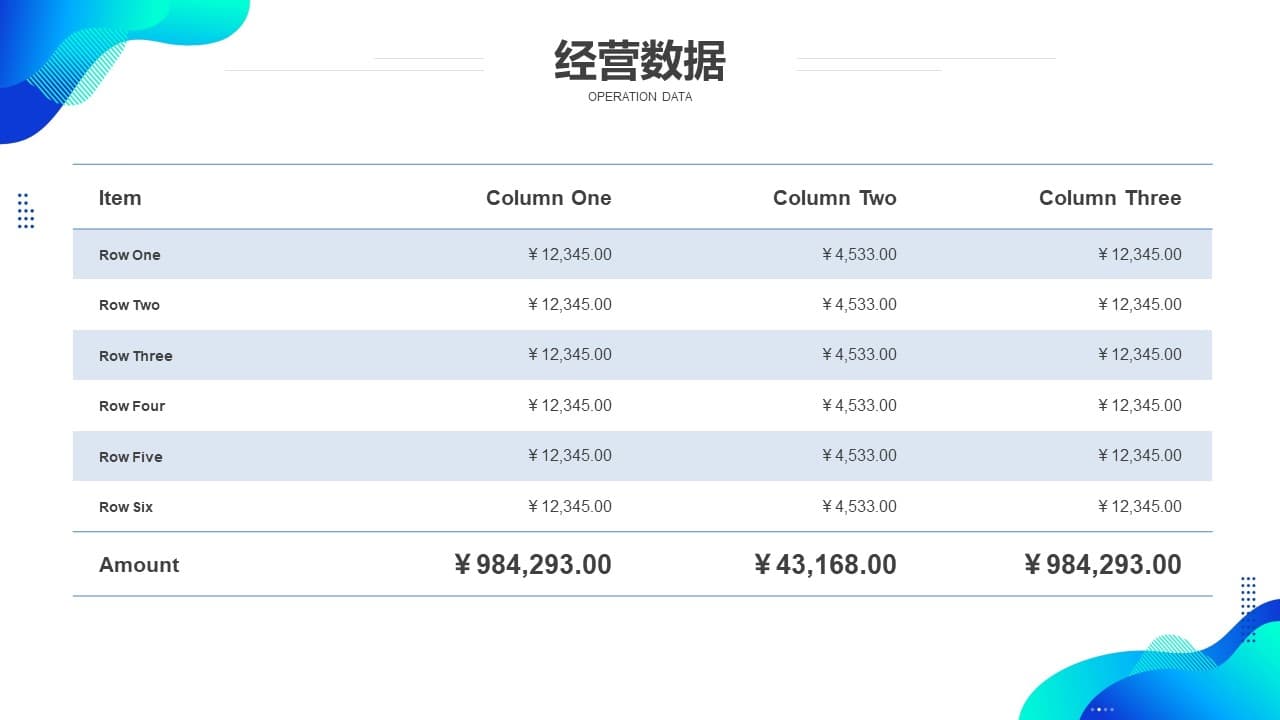Click the ¥43,168.00 total amount
Screen dimensions: 1280x720
tap(825, 565)
